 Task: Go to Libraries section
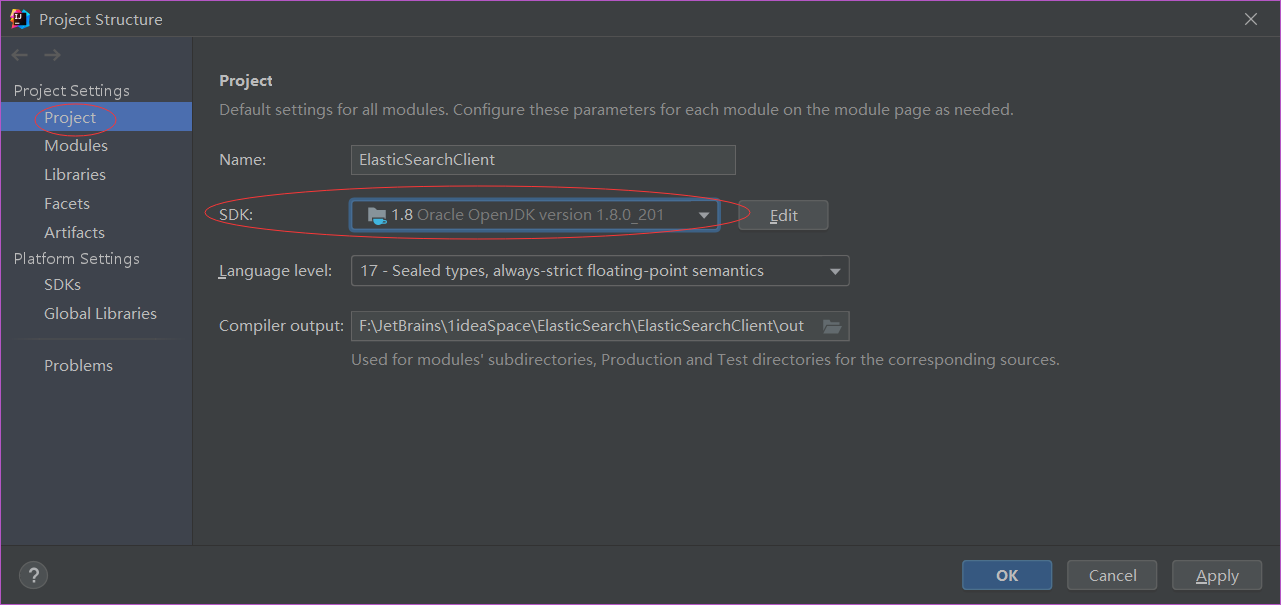coord(75,175)
